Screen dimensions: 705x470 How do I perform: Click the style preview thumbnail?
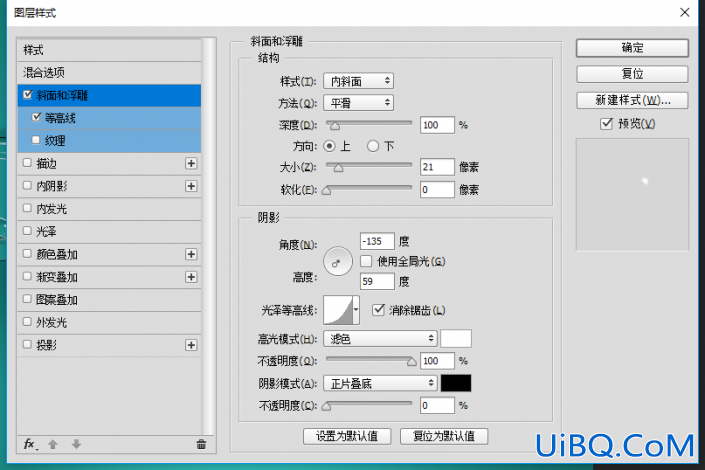[x=632, y=194]
